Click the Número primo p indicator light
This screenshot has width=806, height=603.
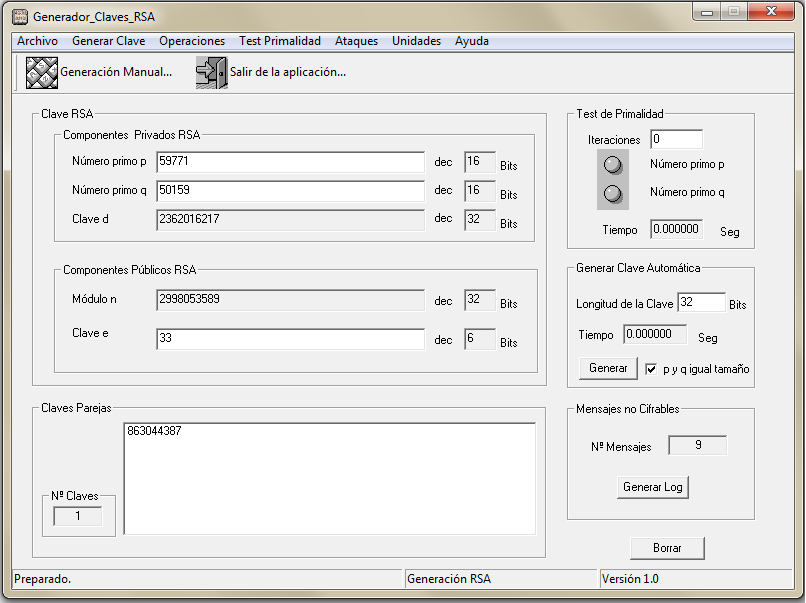613,165
